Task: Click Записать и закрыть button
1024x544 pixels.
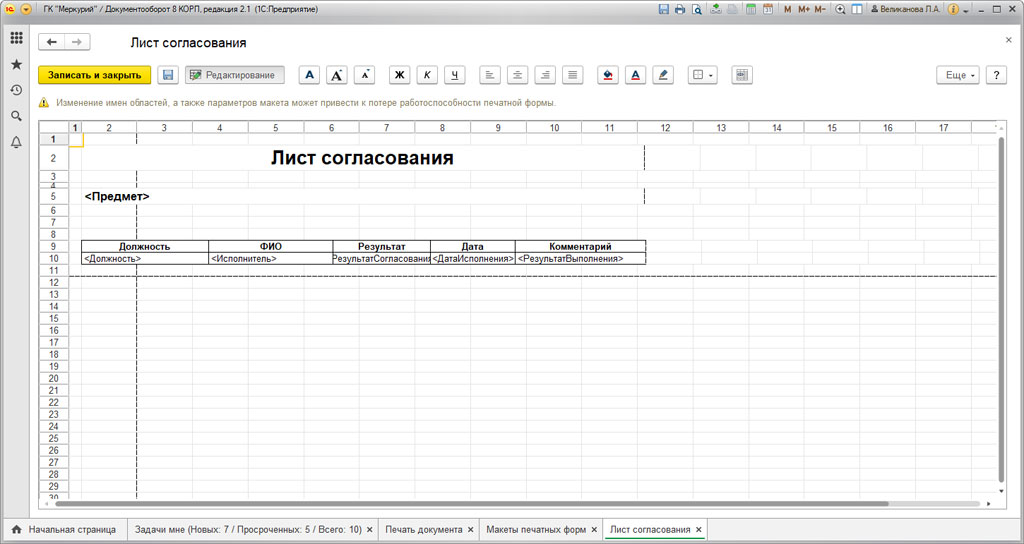Action: click(95, 75)
